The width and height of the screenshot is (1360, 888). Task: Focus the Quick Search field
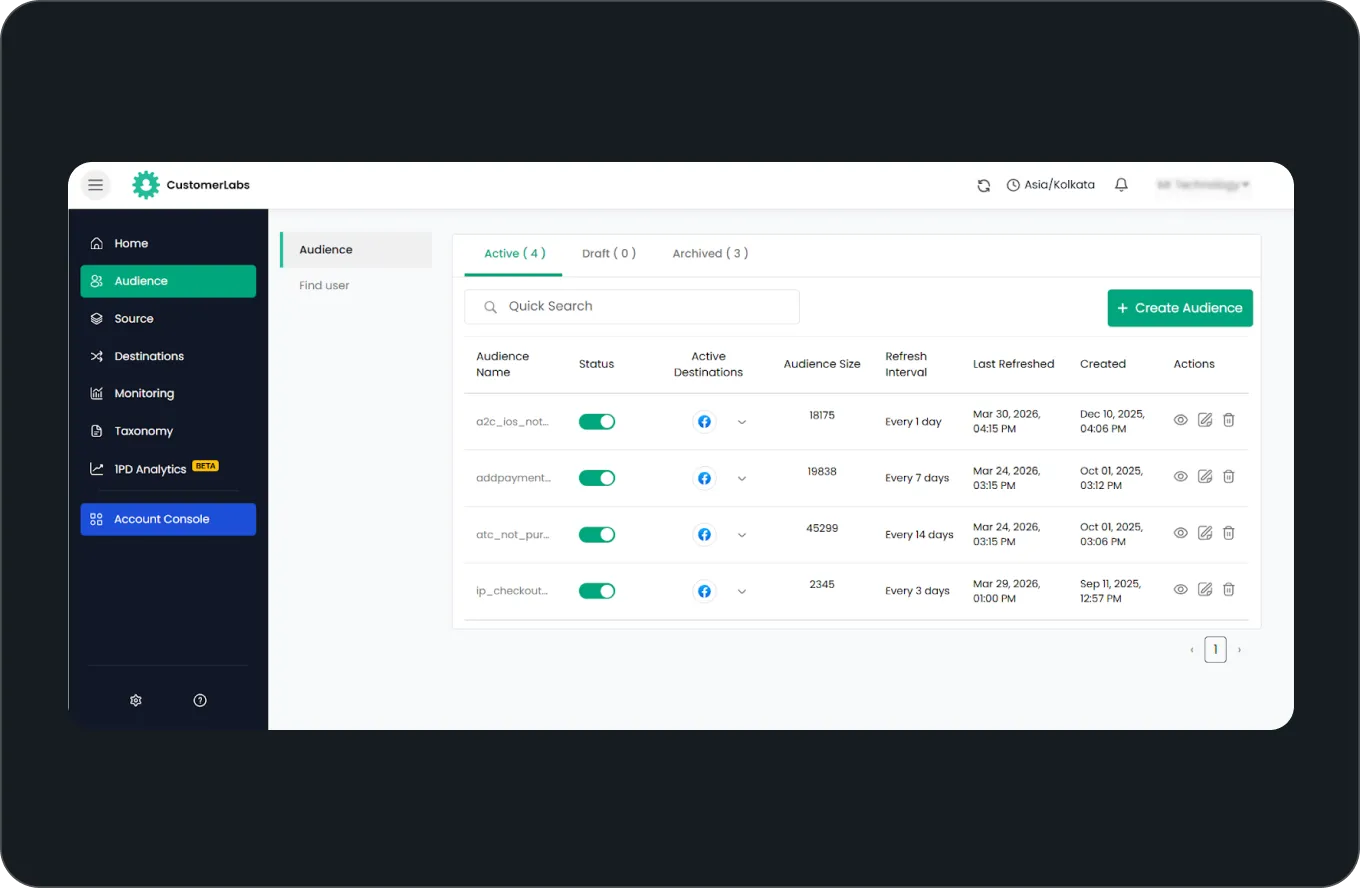(x=632, y=307)
